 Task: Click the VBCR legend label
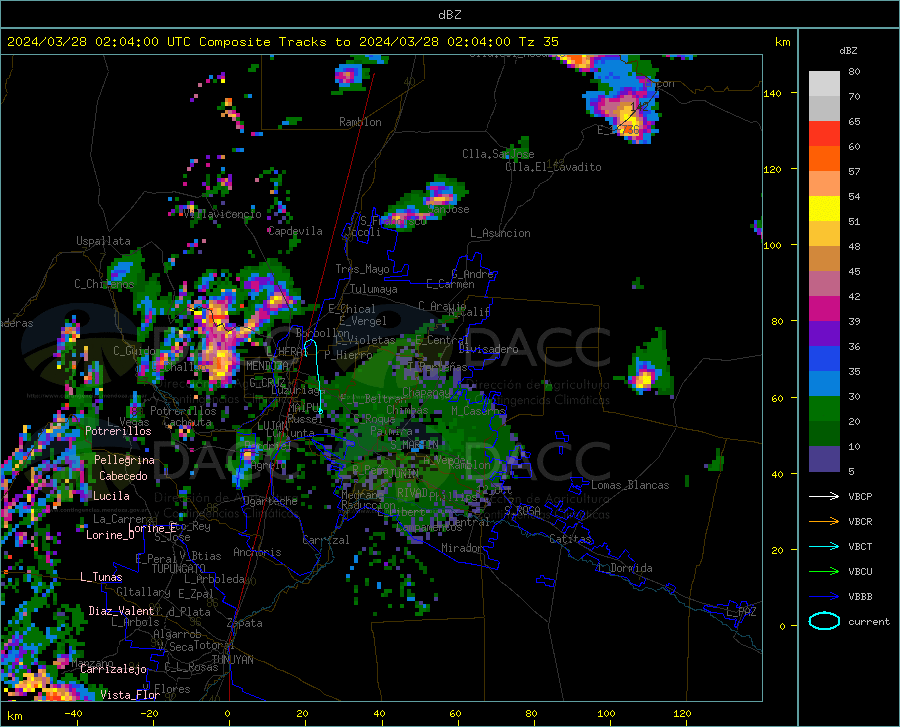[x=860, y=522]
